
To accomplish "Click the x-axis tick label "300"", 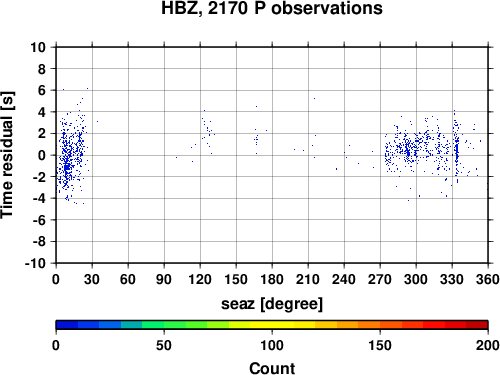I will tap(416, 279).
